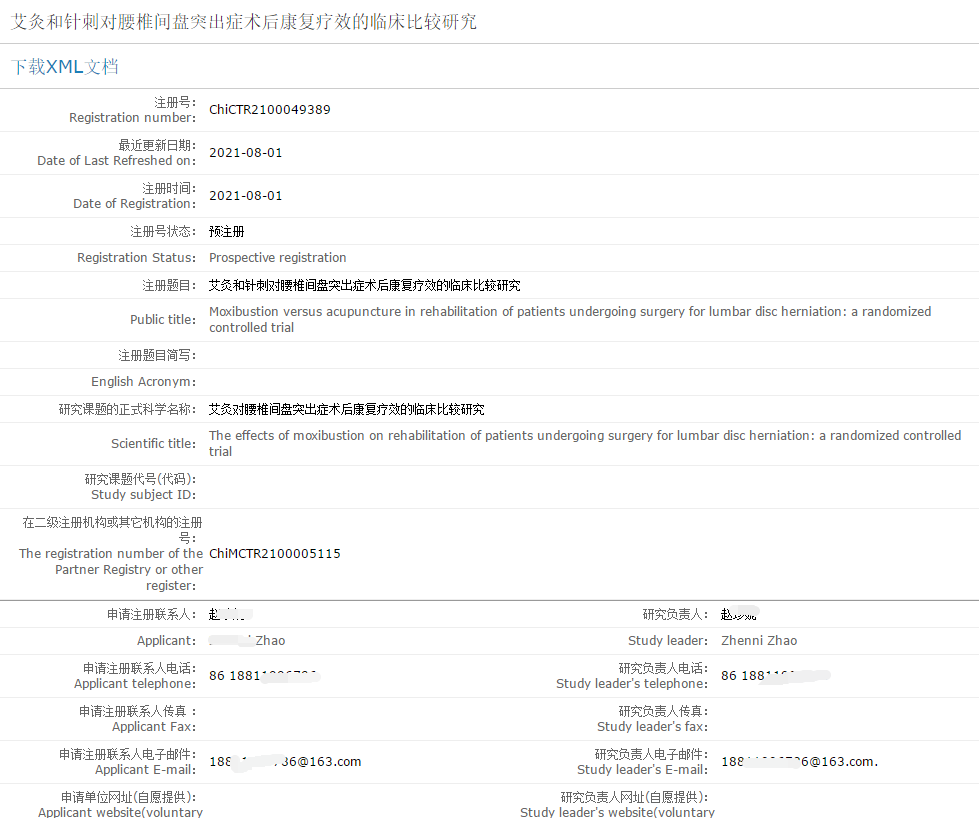Screen dimensions: 979x818
Task: Click the Chinese public title under 注册题目
Action: pos(364,286)
